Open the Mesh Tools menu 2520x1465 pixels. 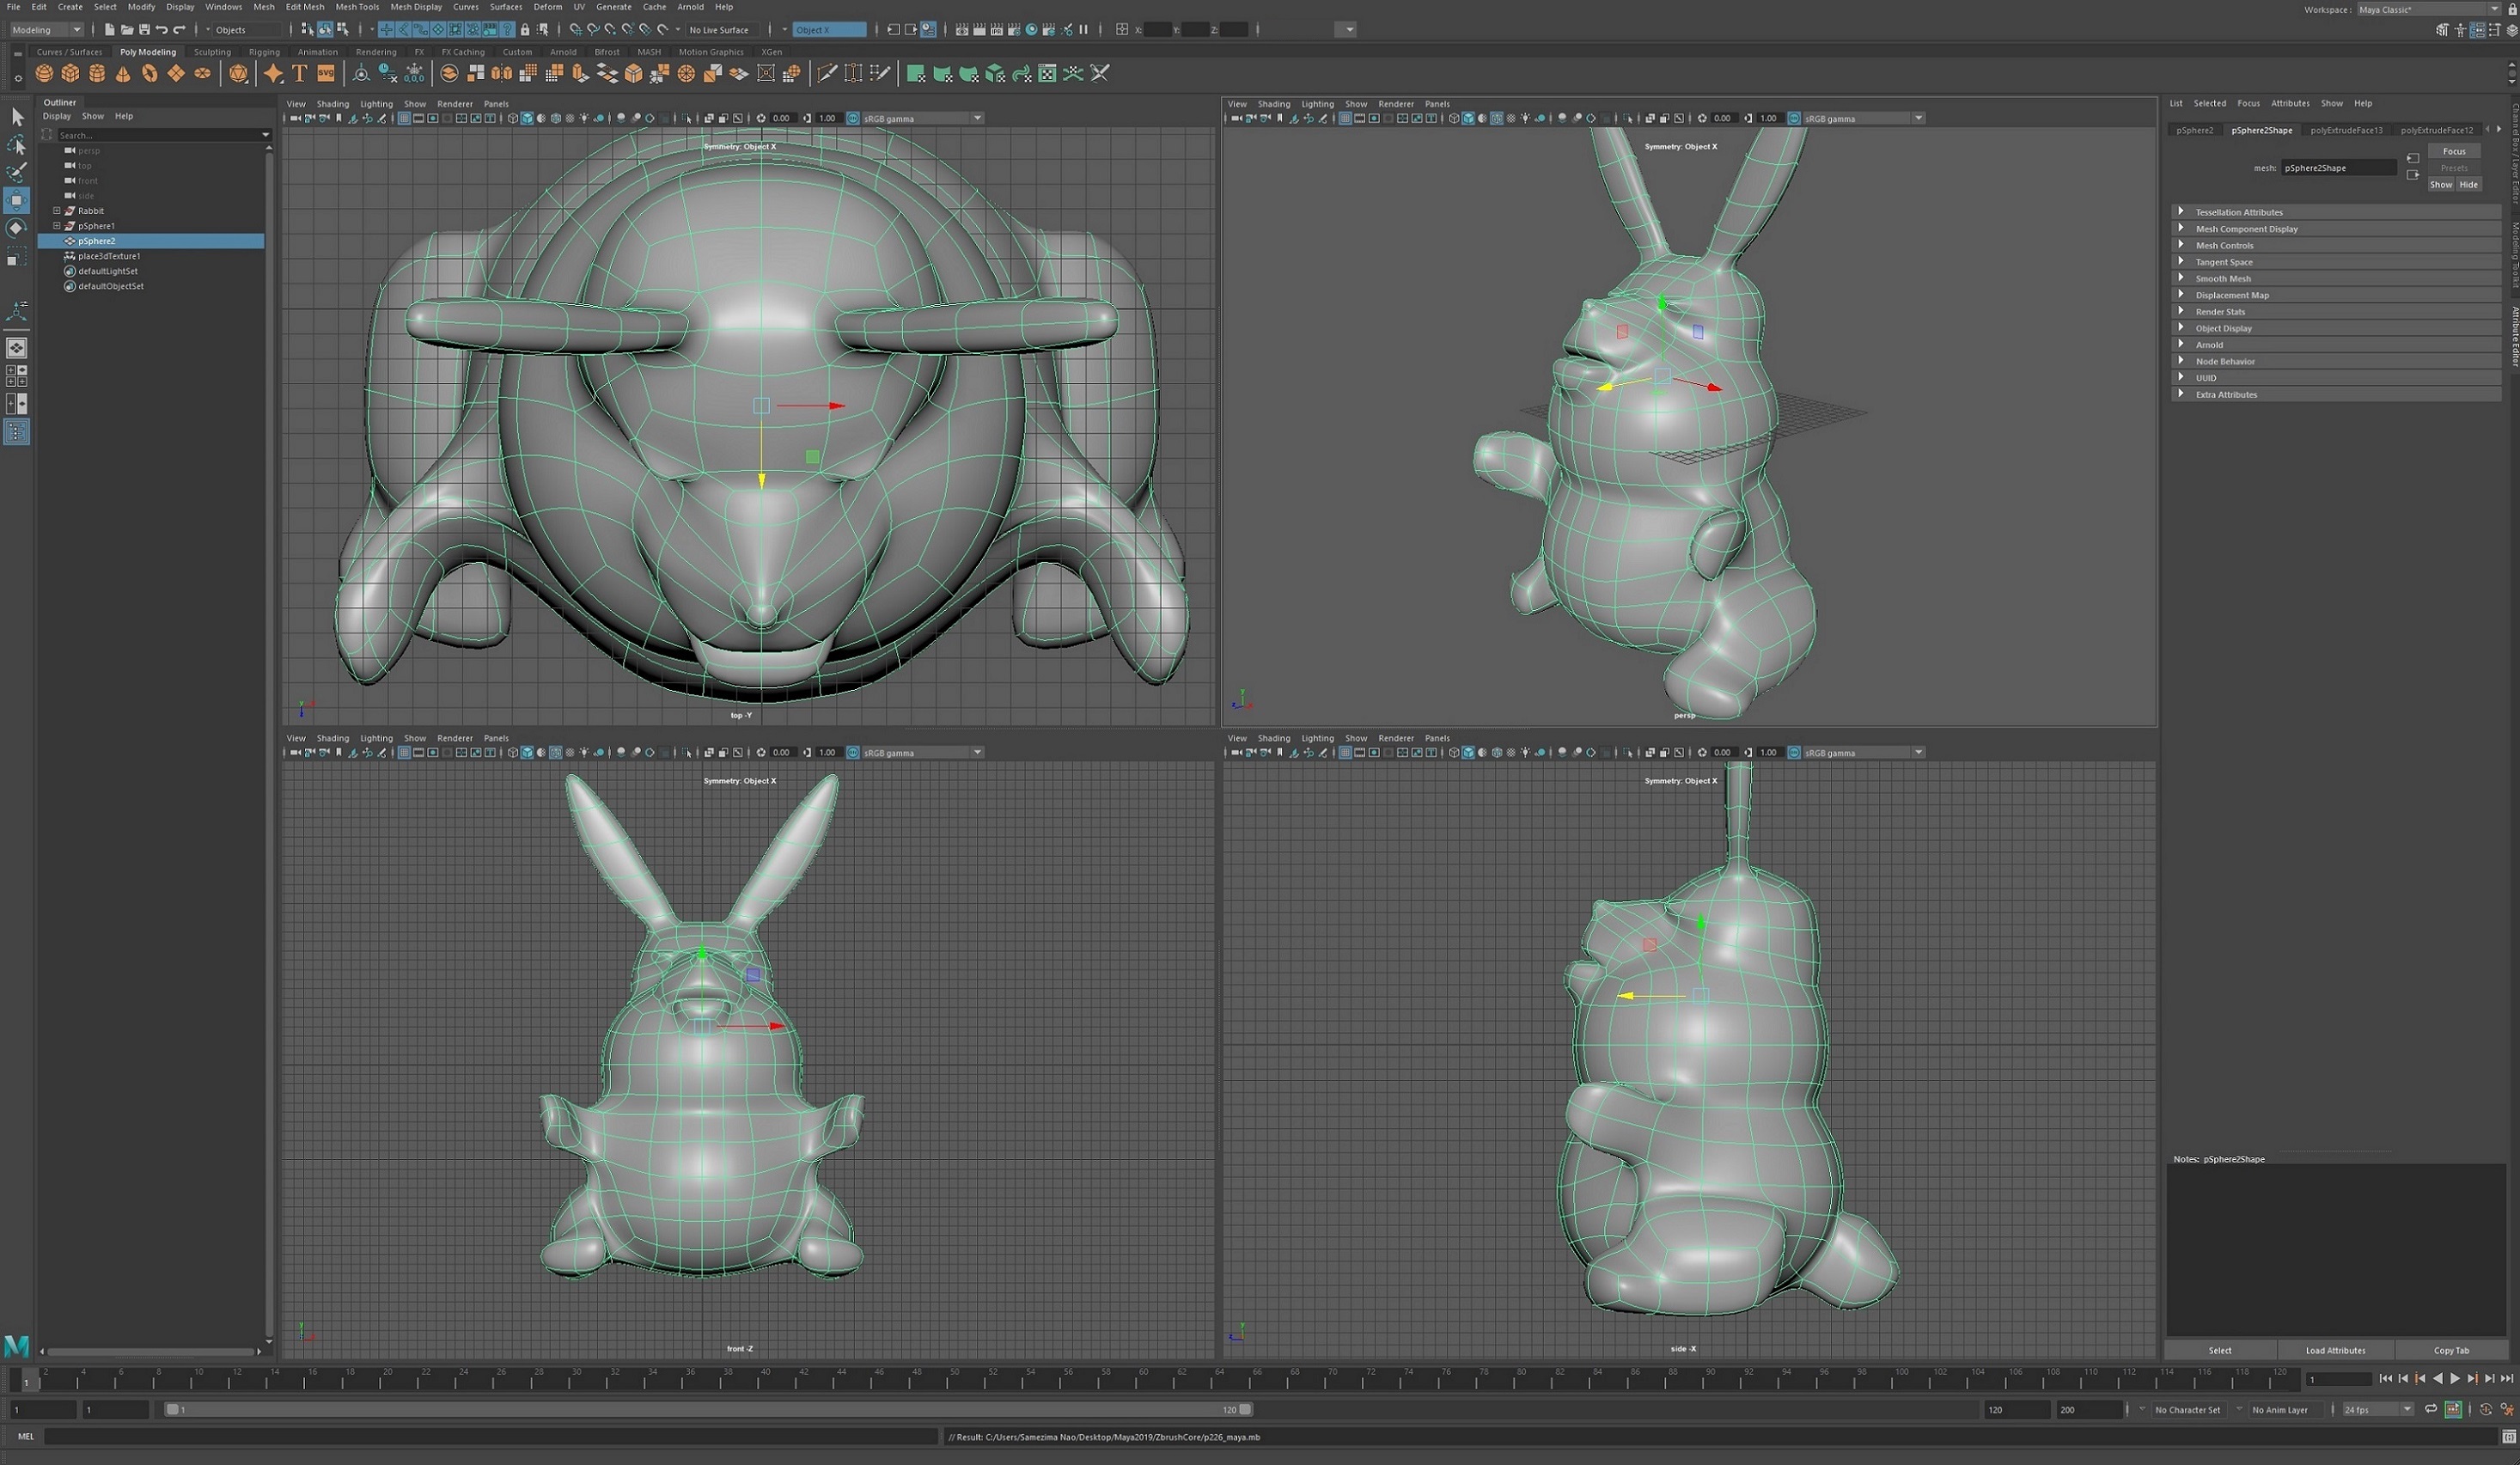(357, 7)
